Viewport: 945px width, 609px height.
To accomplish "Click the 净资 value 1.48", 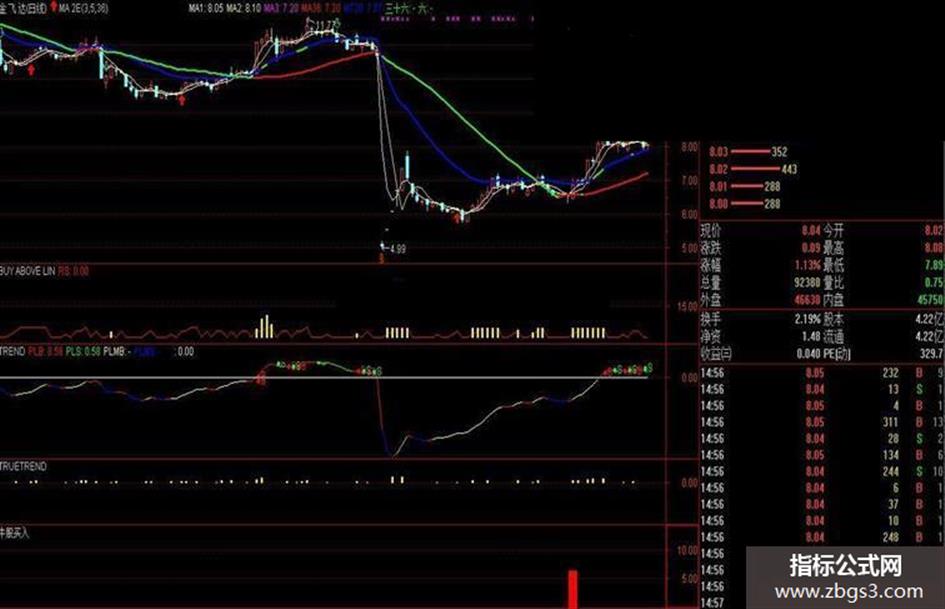I will pos(811,336).
